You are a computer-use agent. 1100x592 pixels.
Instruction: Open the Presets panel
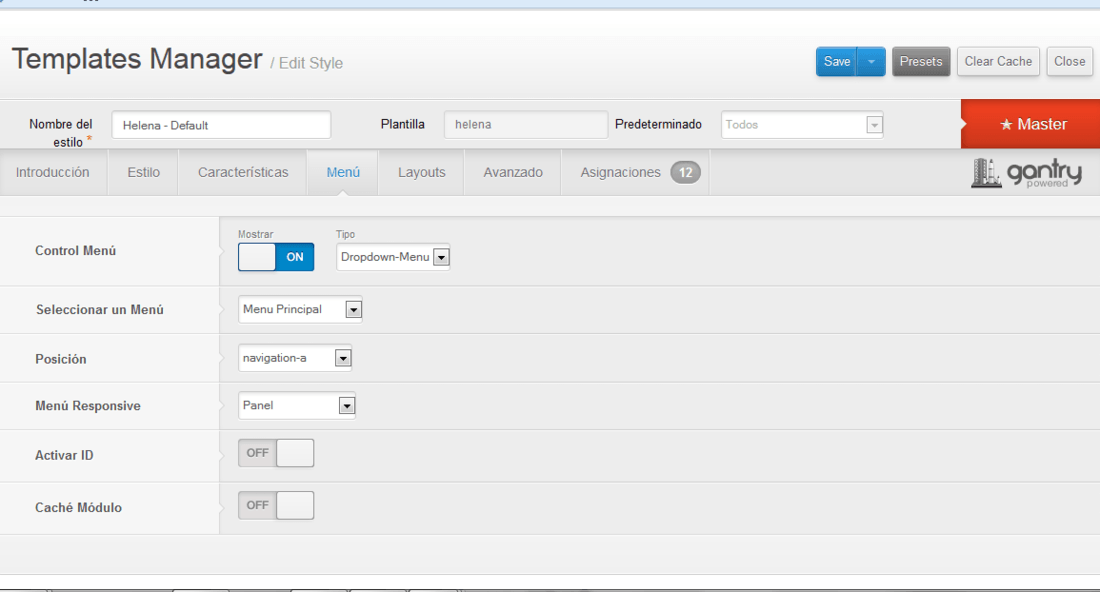click(x=921, y=62)
